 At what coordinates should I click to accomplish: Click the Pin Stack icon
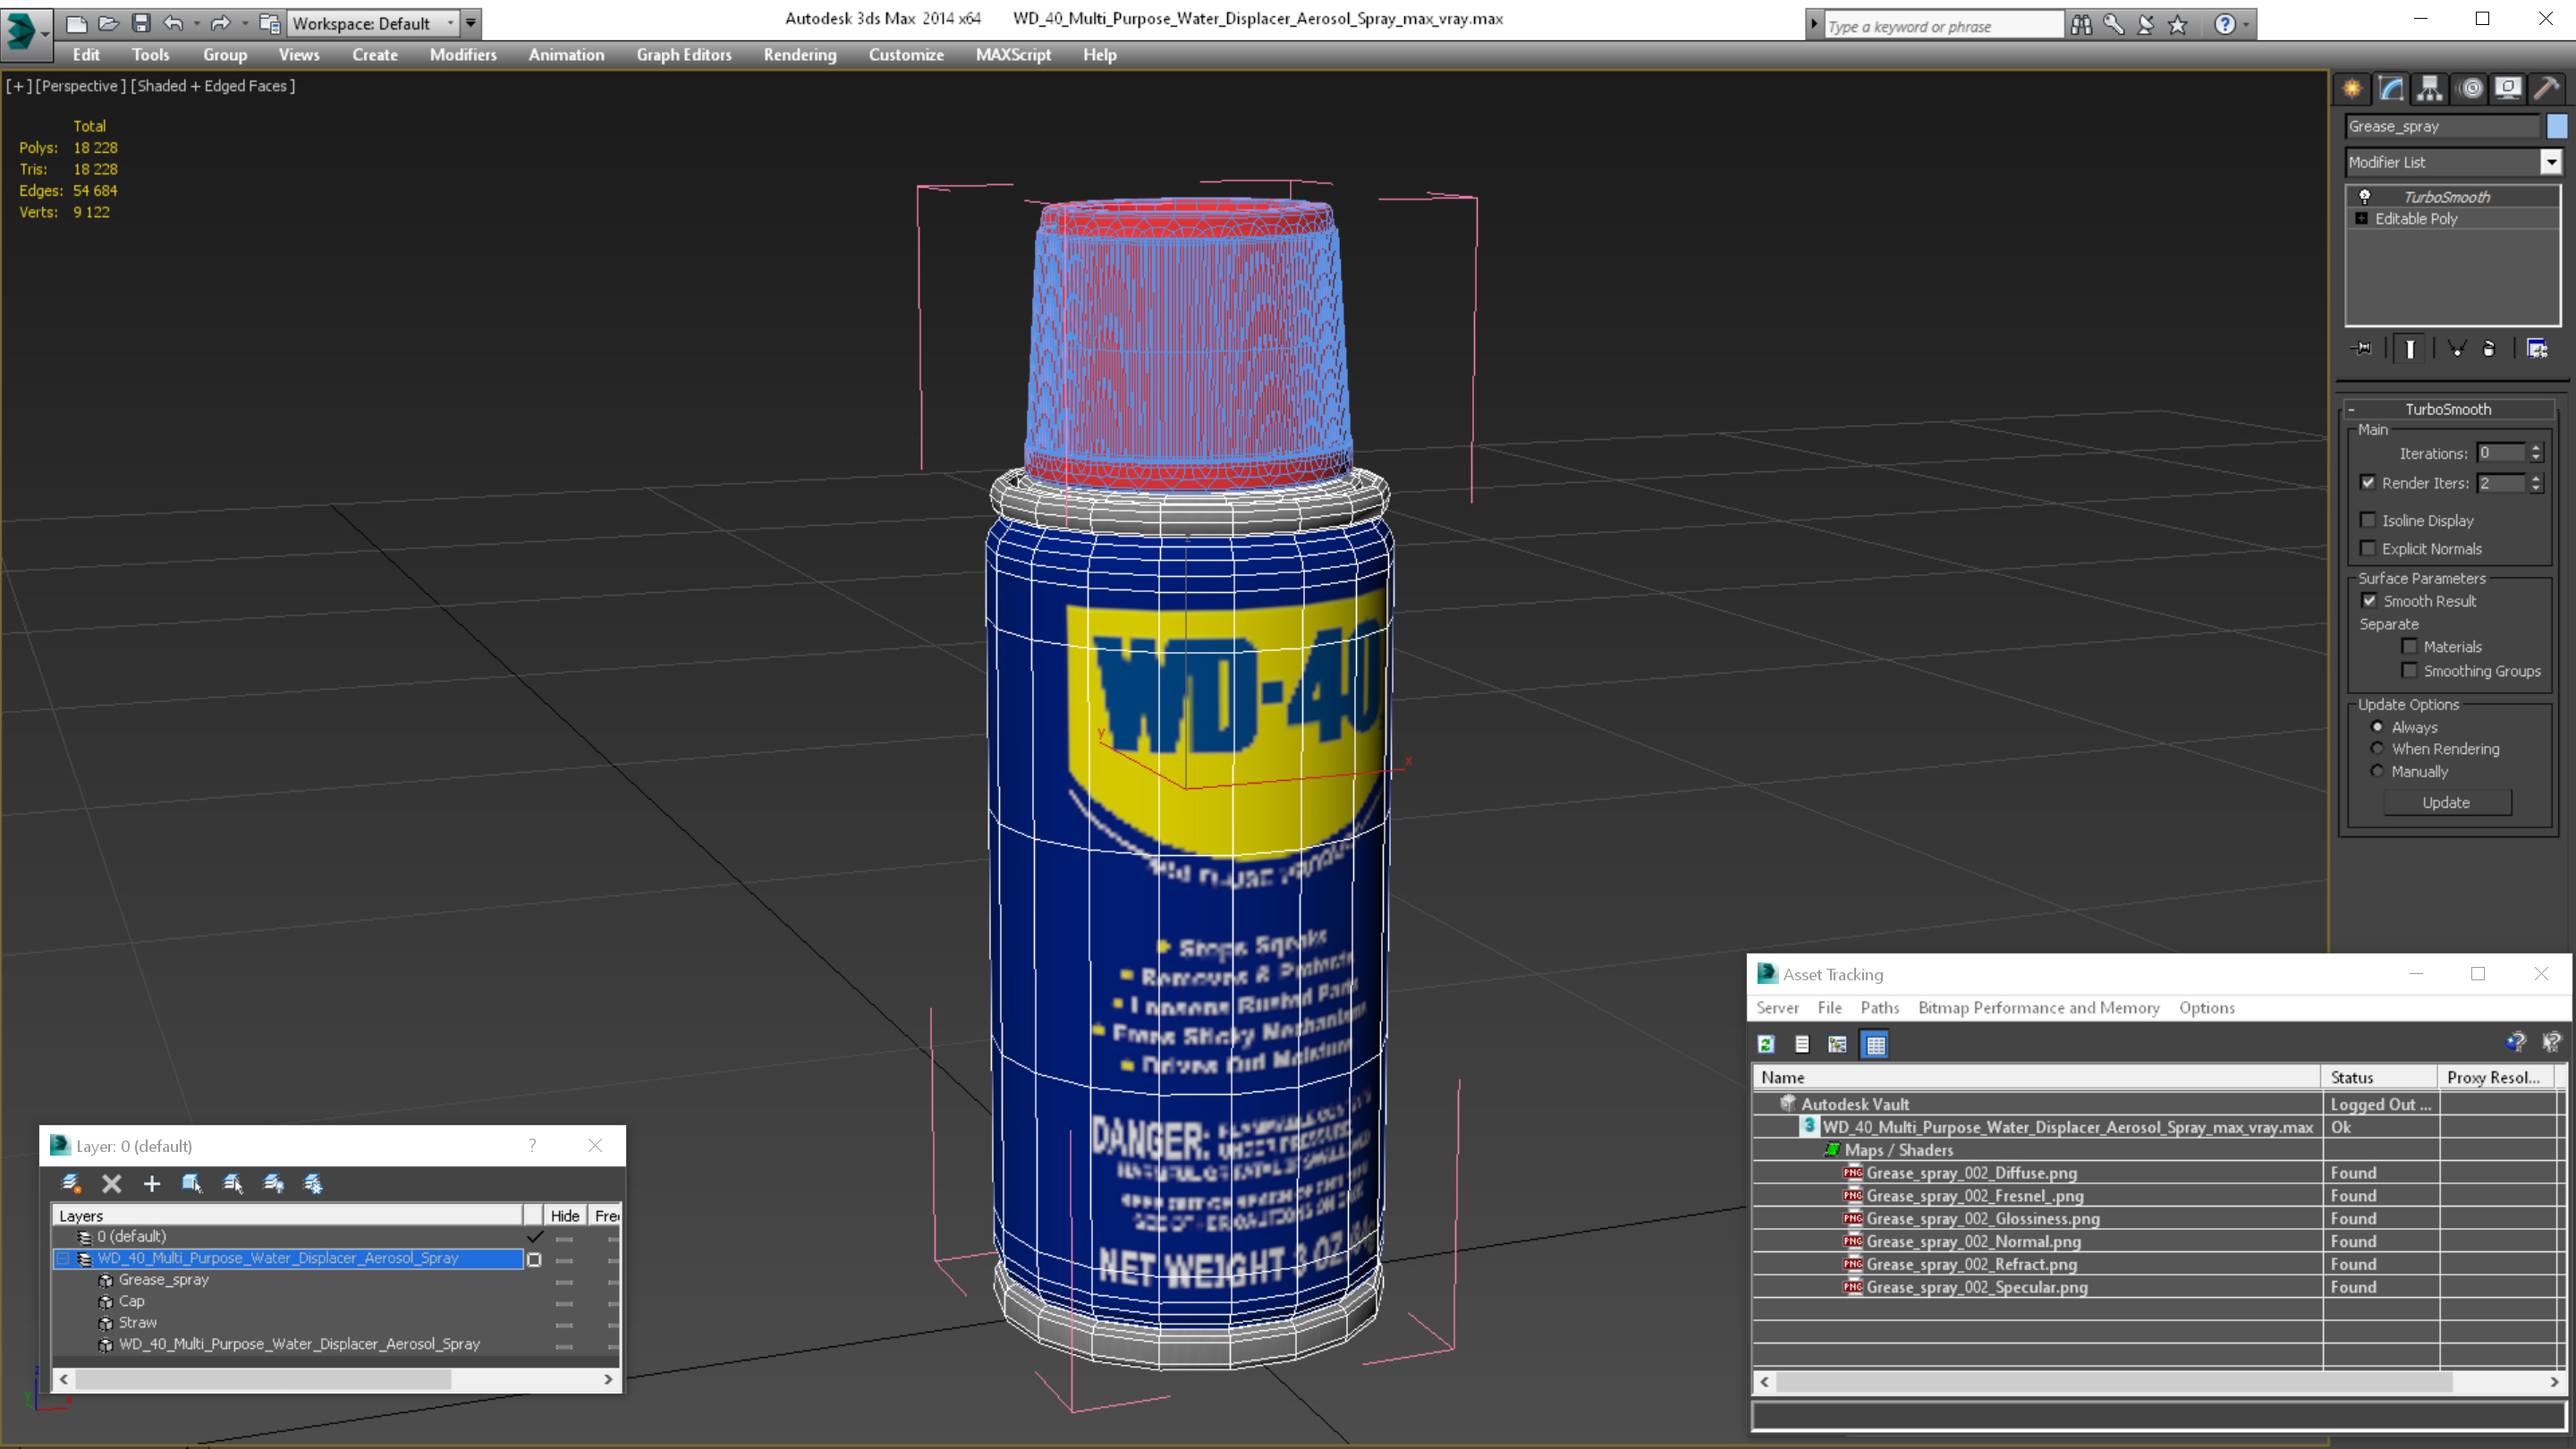2362,348
